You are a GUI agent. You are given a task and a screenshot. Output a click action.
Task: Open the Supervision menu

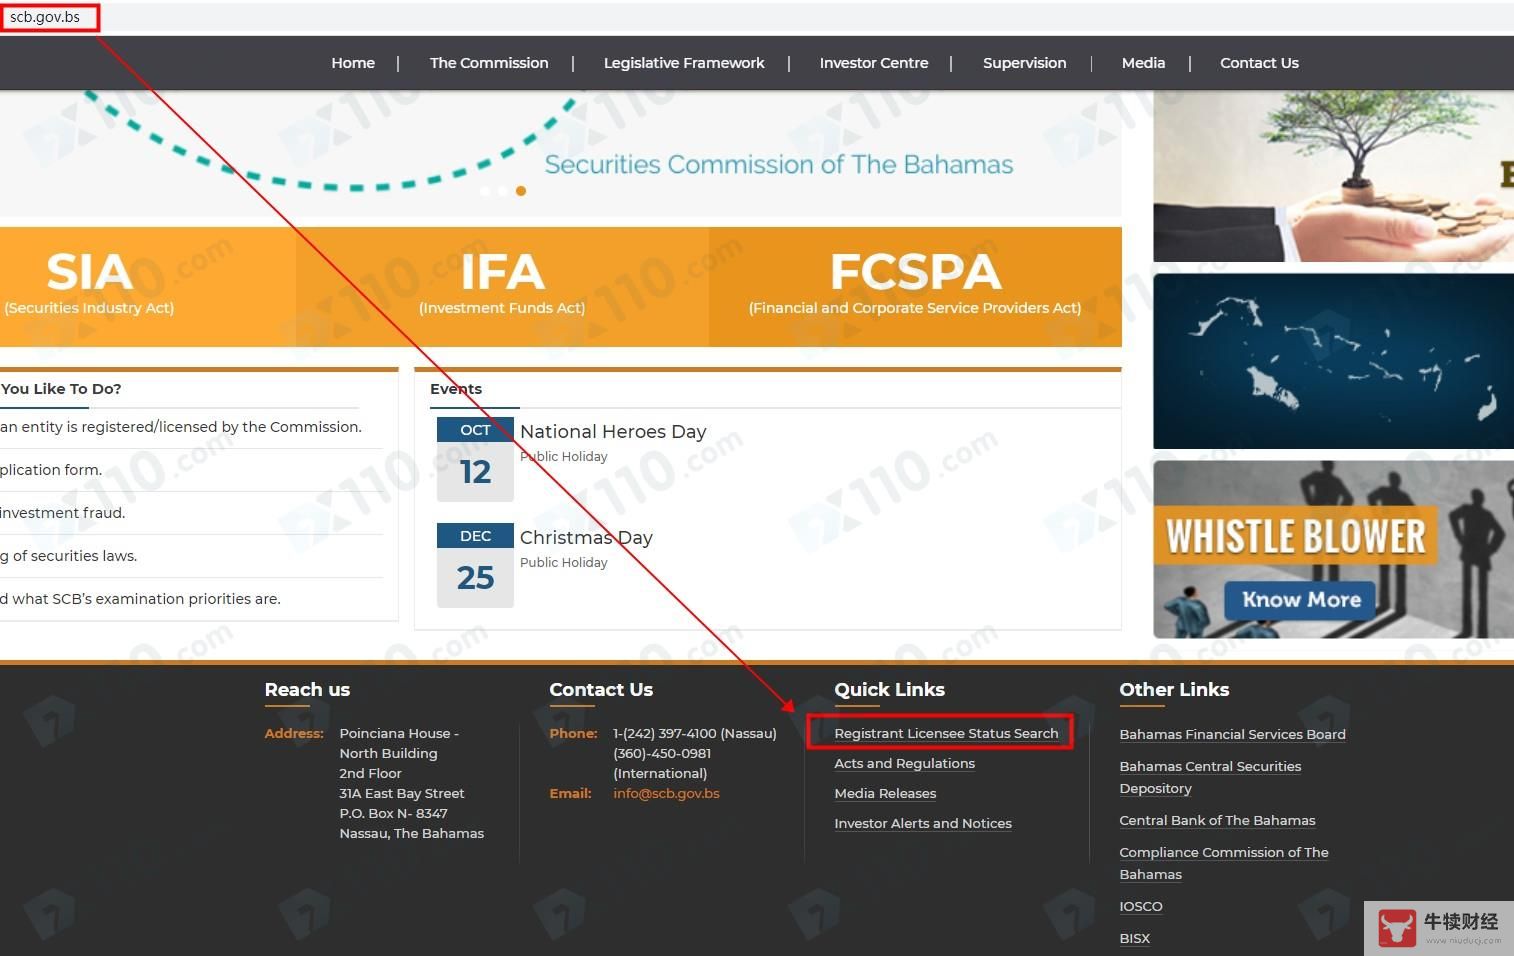point(1025,63)
